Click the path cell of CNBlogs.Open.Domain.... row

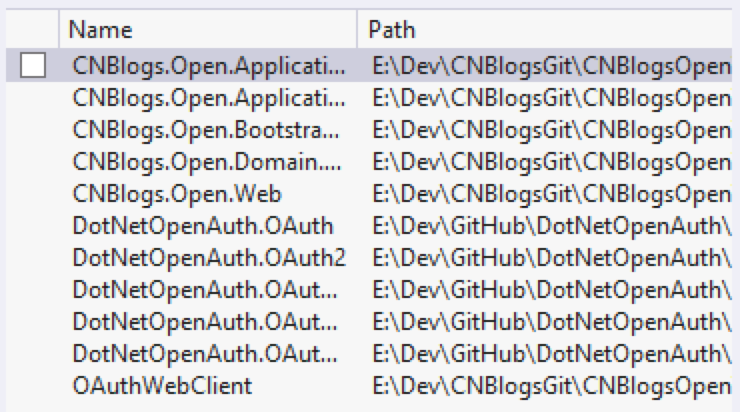point(552,162)
